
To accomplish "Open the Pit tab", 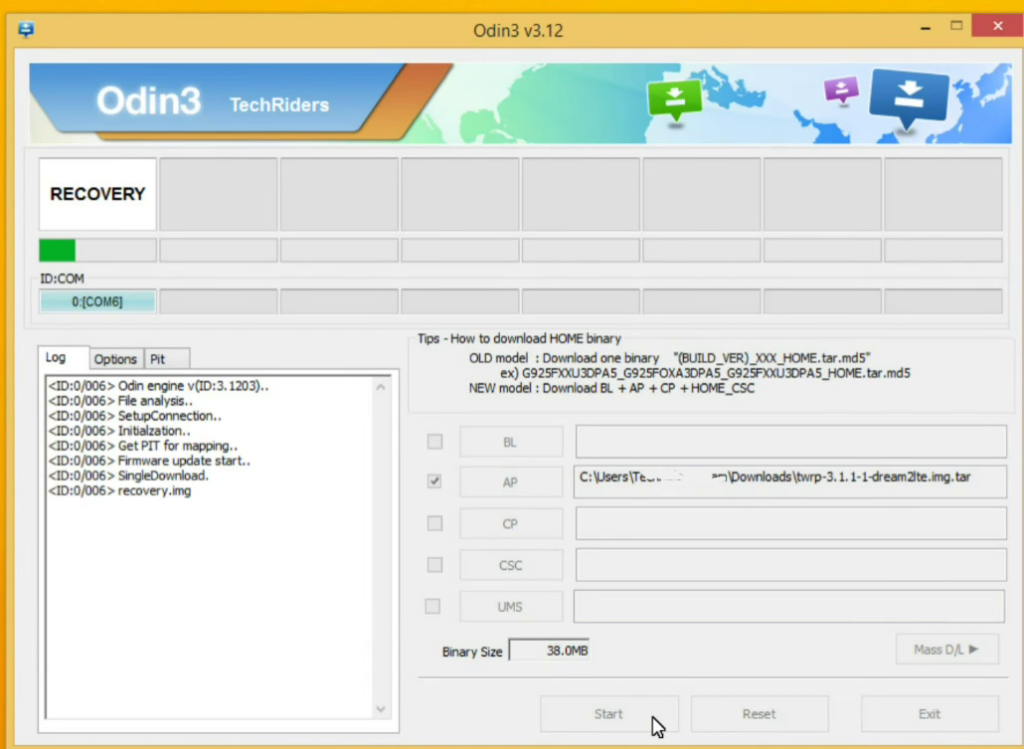I will pyautogui.click(x=167, y=359).
